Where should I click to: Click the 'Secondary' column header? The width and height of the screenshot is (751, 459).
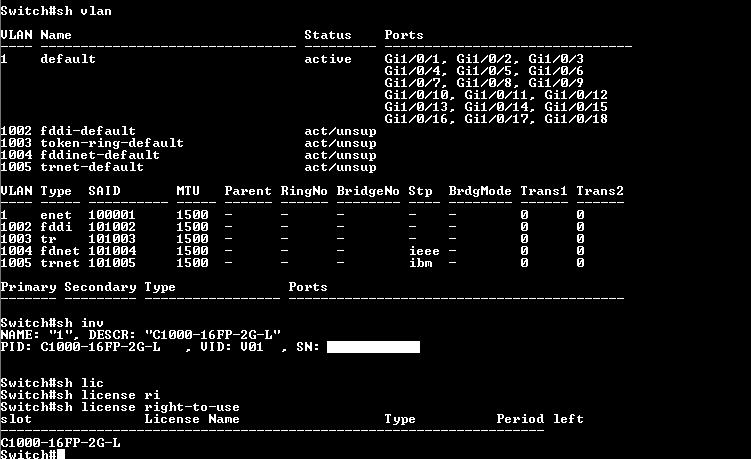click(100, 287)
